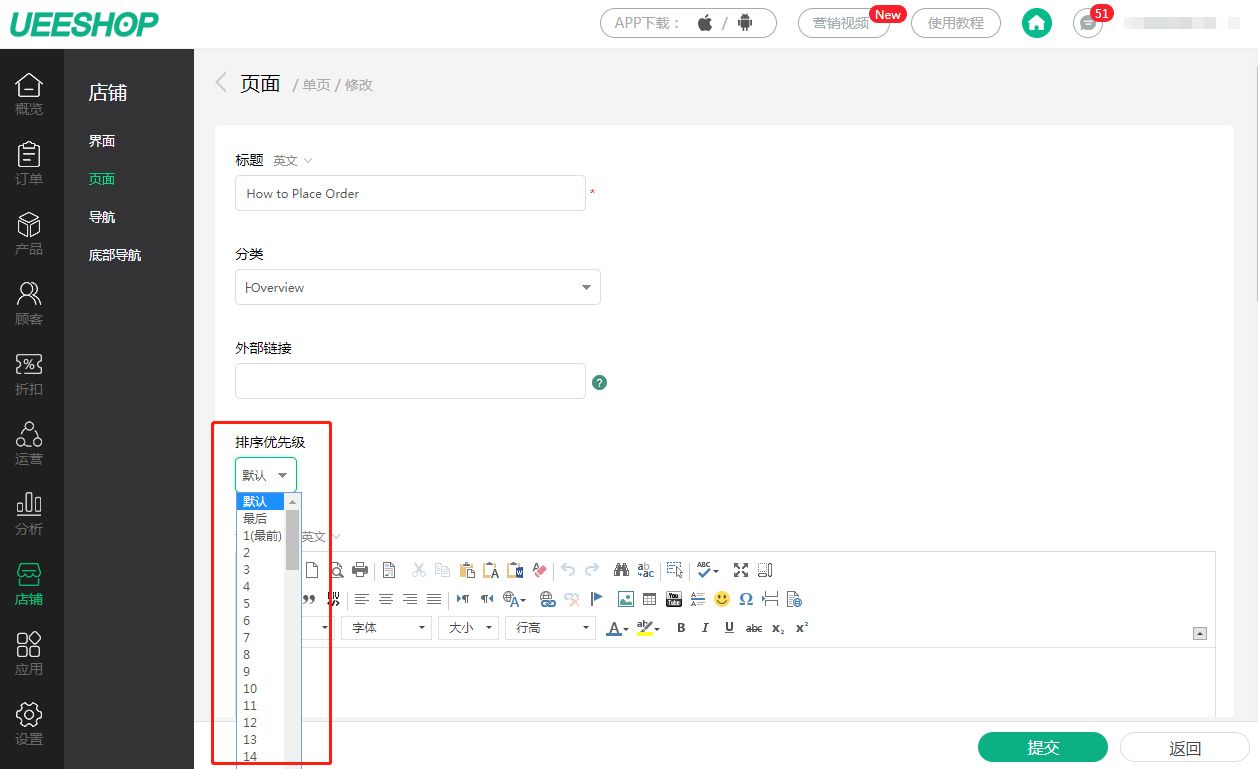1258x769 pixels.
Task: Apply bold formatting
Action: 681,628
